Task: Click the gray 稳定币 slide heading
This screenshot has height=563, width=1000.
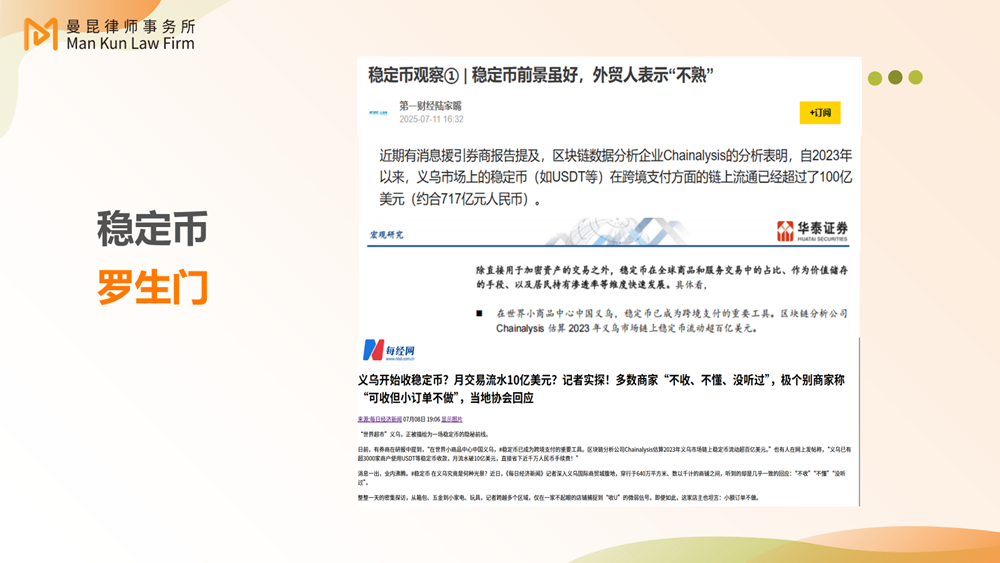Action: 152,228
